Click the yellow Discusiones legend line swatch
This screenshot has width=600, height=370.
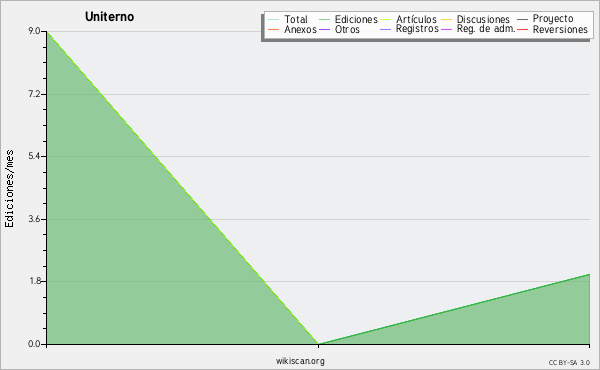tap(447, 19)
